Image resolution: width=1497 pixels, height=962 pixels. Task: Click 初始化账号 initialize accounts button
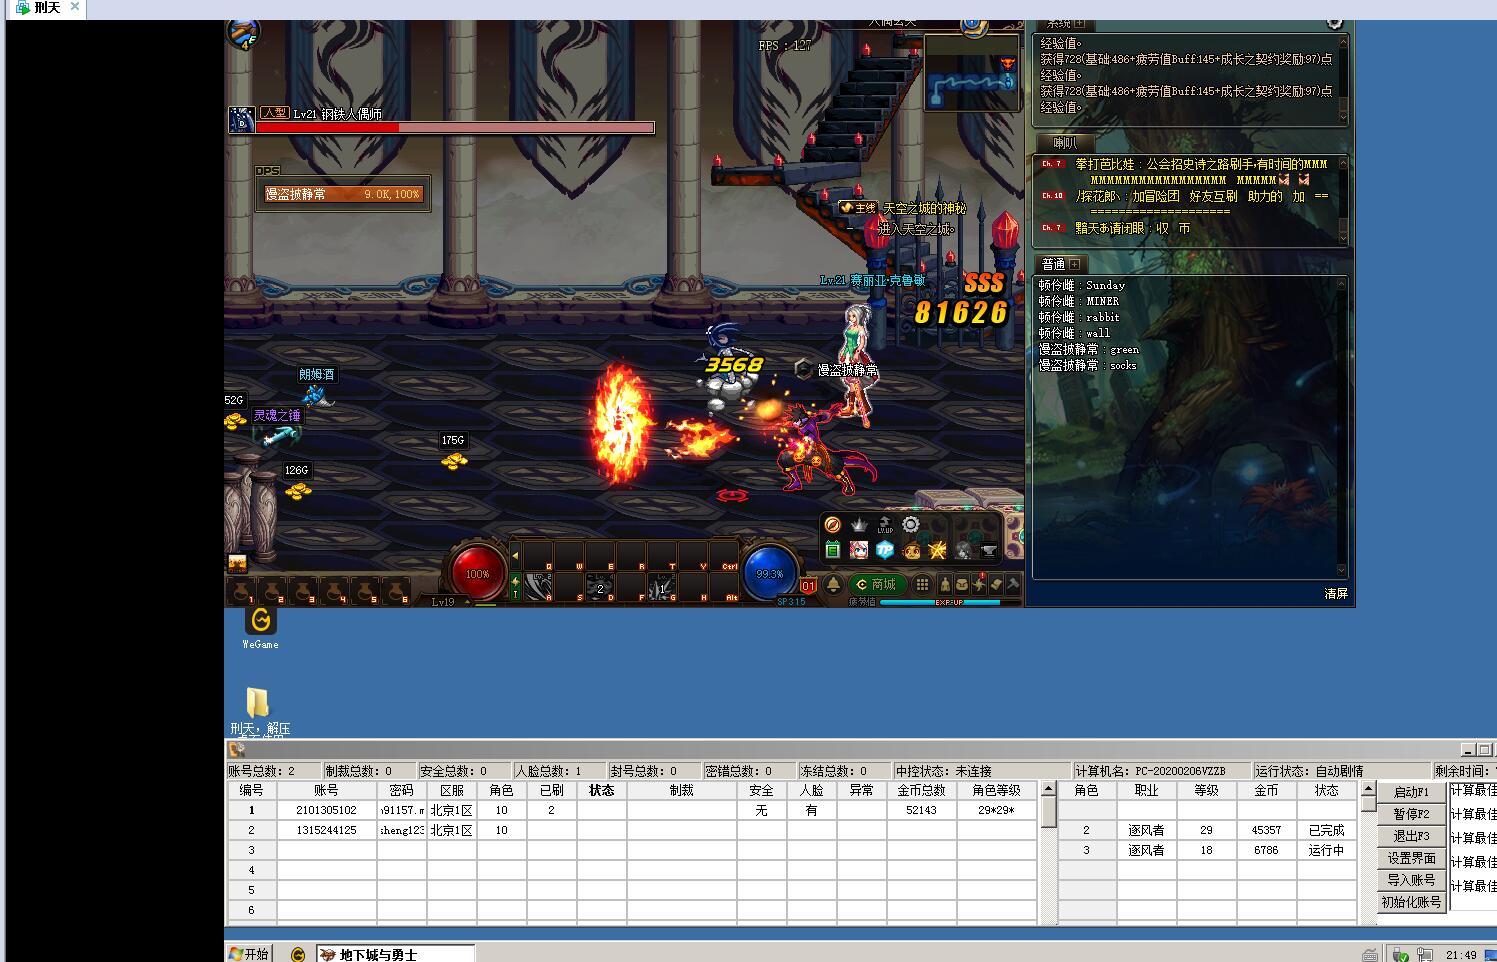1411,902
